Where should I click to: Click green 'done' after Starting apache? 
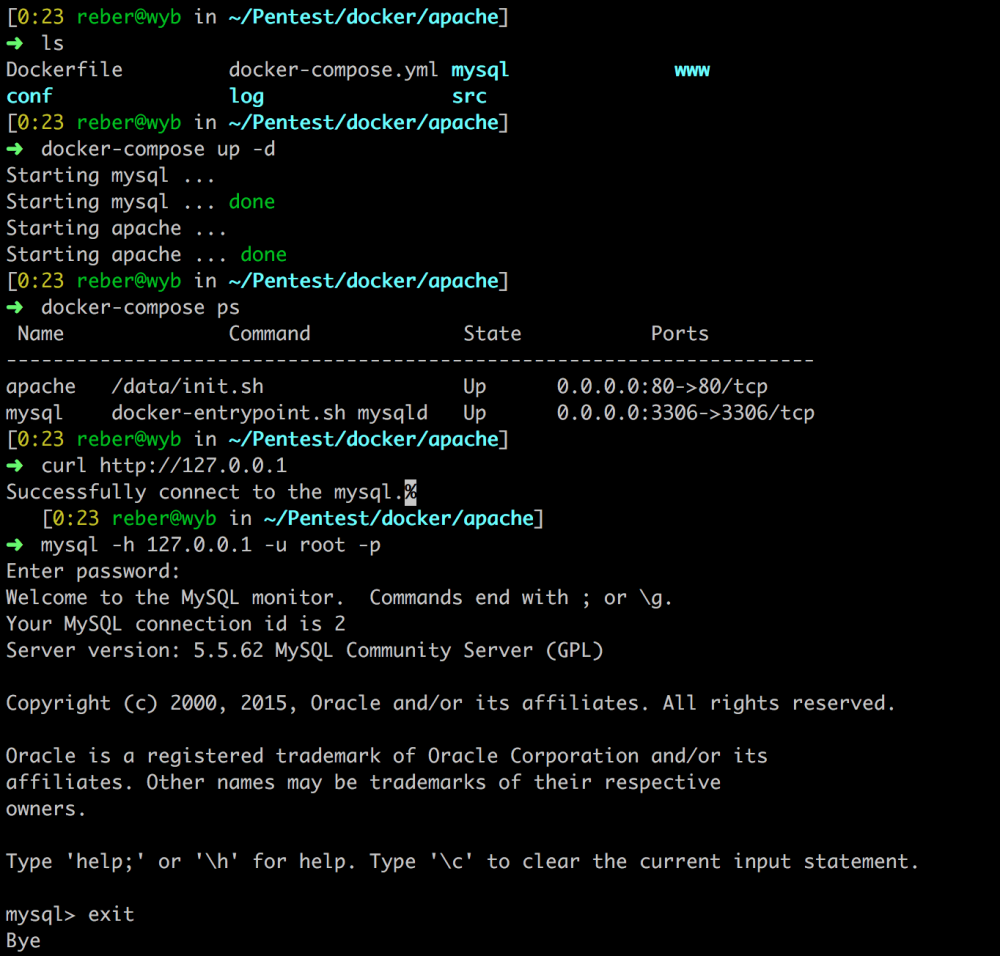coord(263,254)
